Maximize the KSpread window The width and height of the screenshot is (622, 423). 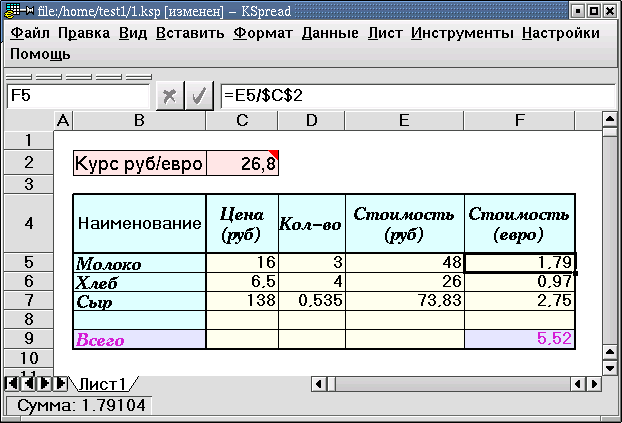[593, 11]
